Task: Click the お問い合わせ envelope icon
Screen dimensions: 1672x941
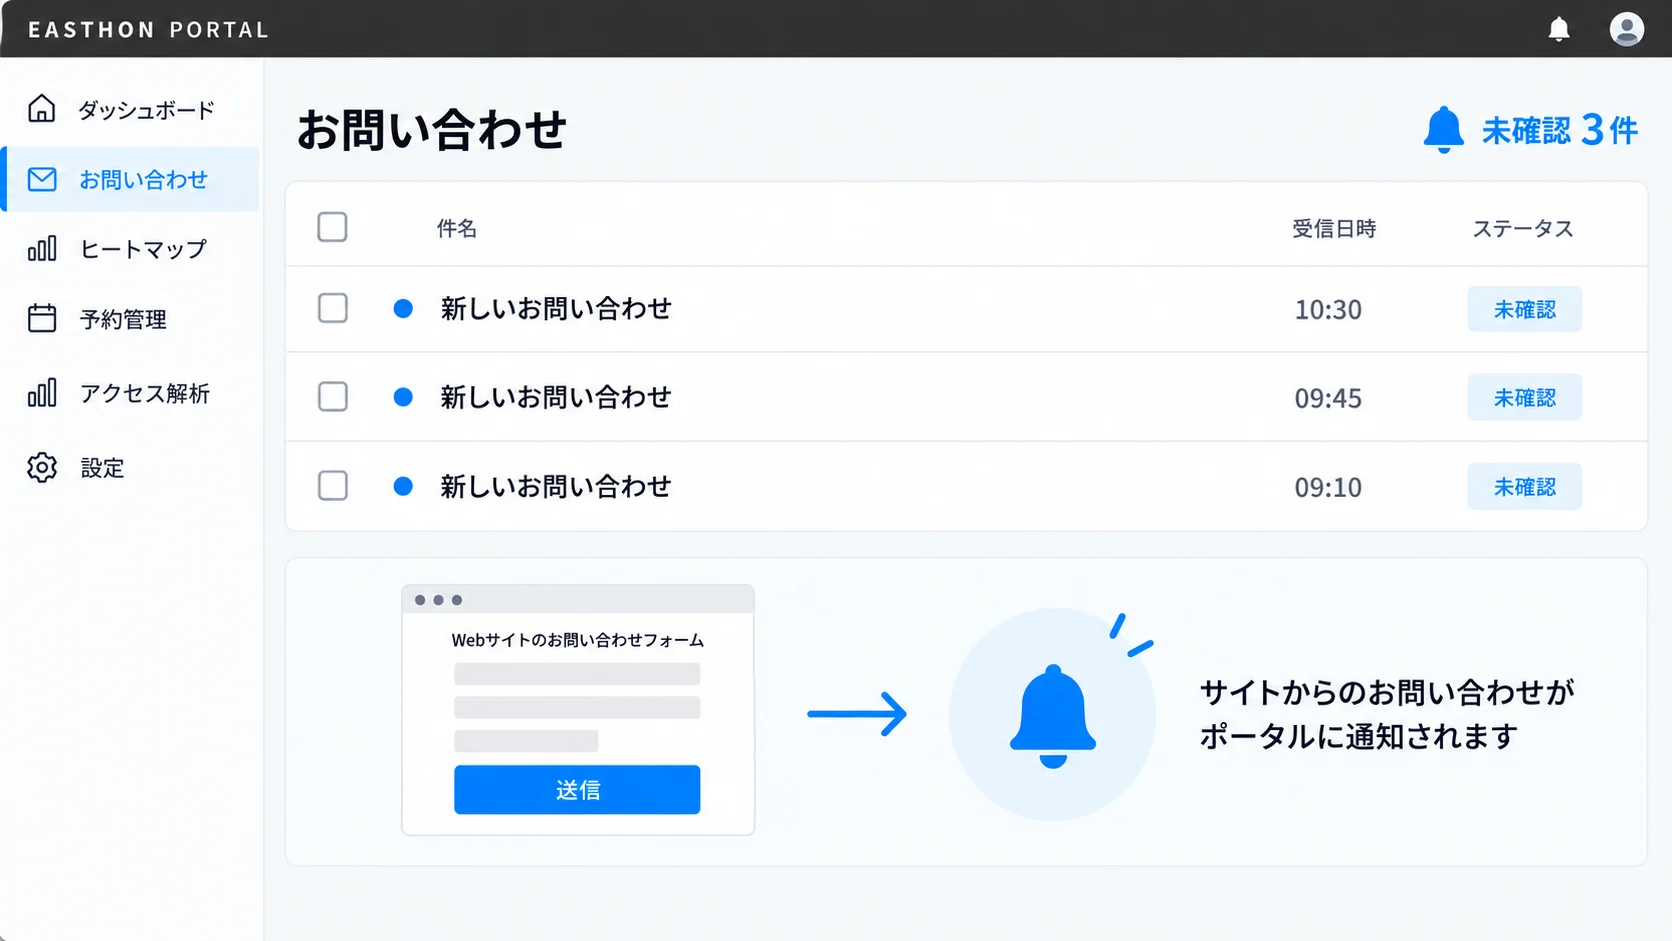Action: 42,179
